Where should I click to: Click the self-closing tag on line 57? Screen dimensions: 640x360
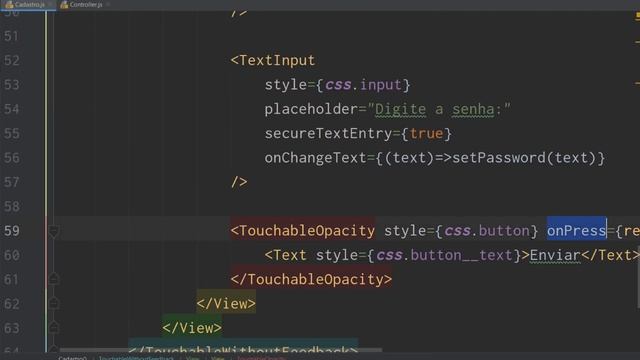point(239,182)
